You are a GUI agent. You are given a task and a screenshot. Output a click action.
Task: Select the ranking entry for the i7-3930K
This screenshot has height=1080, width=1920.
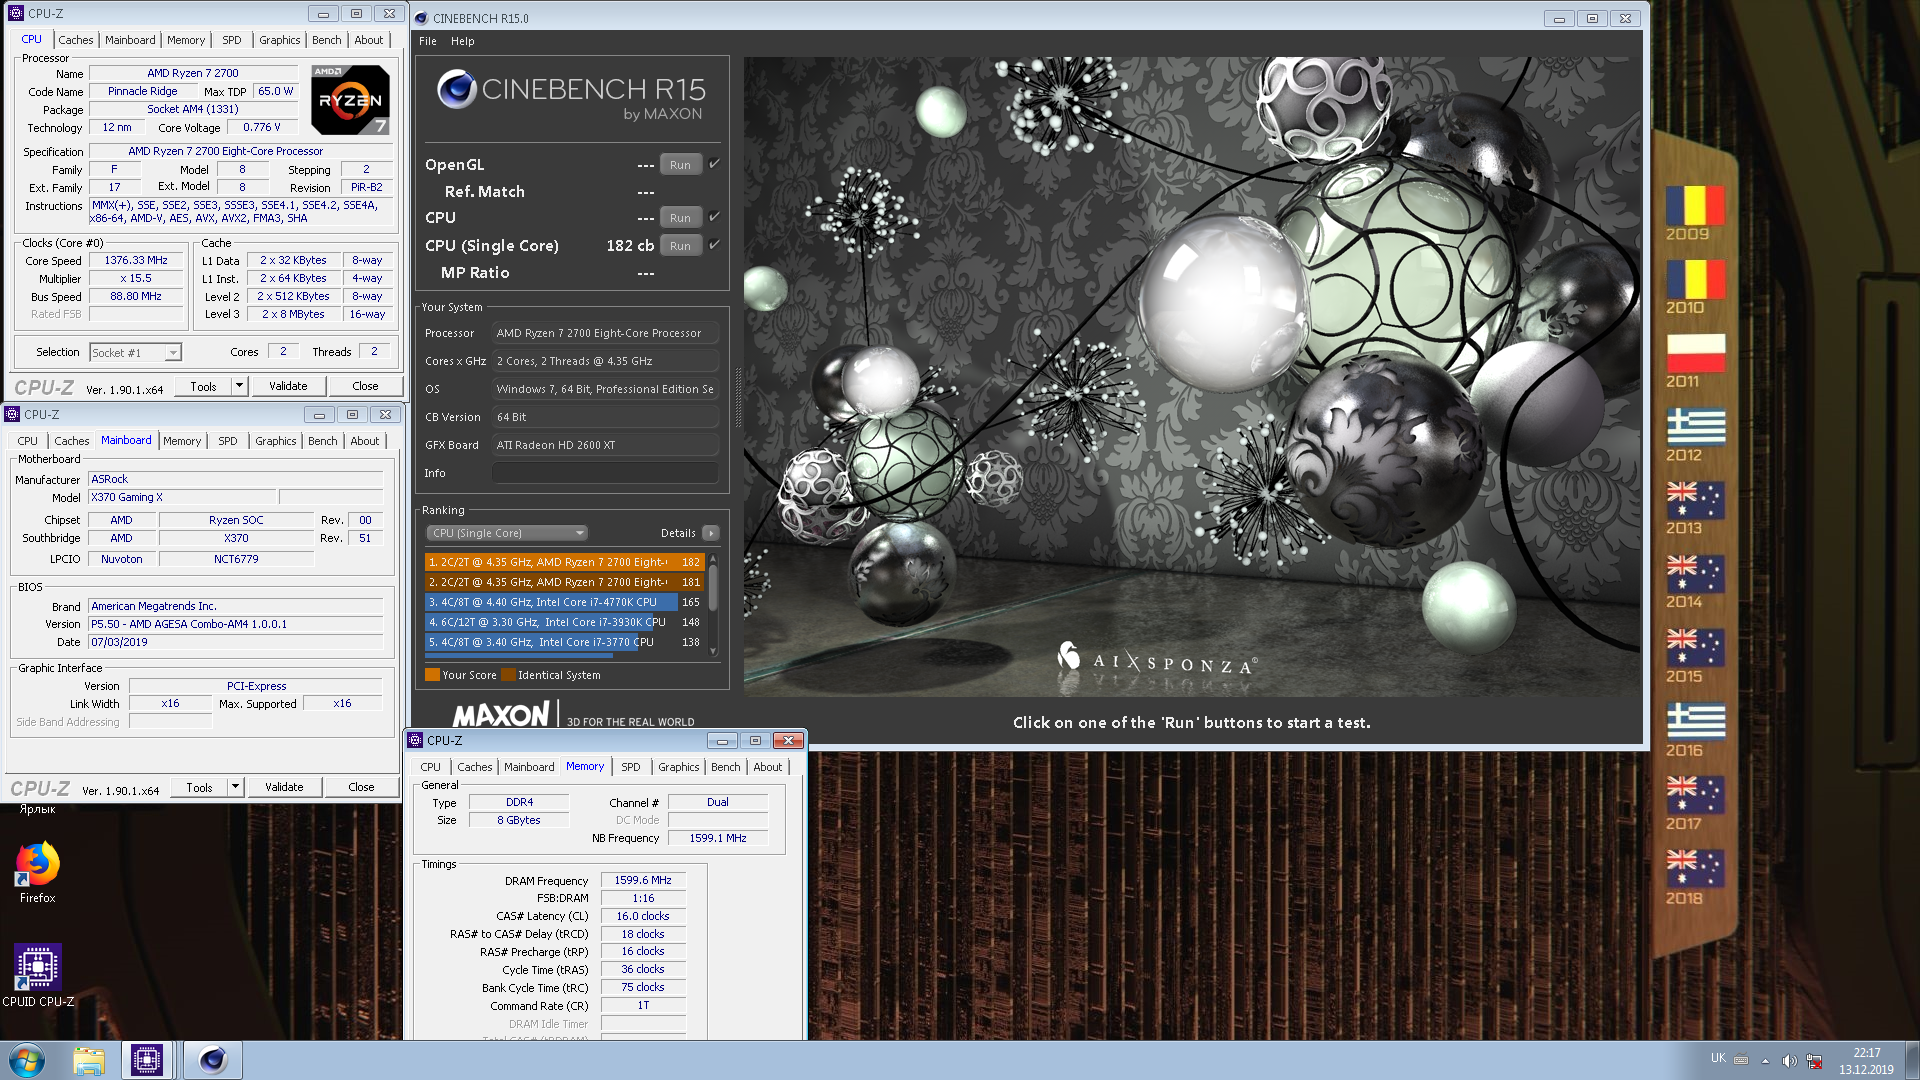[565, 622]
